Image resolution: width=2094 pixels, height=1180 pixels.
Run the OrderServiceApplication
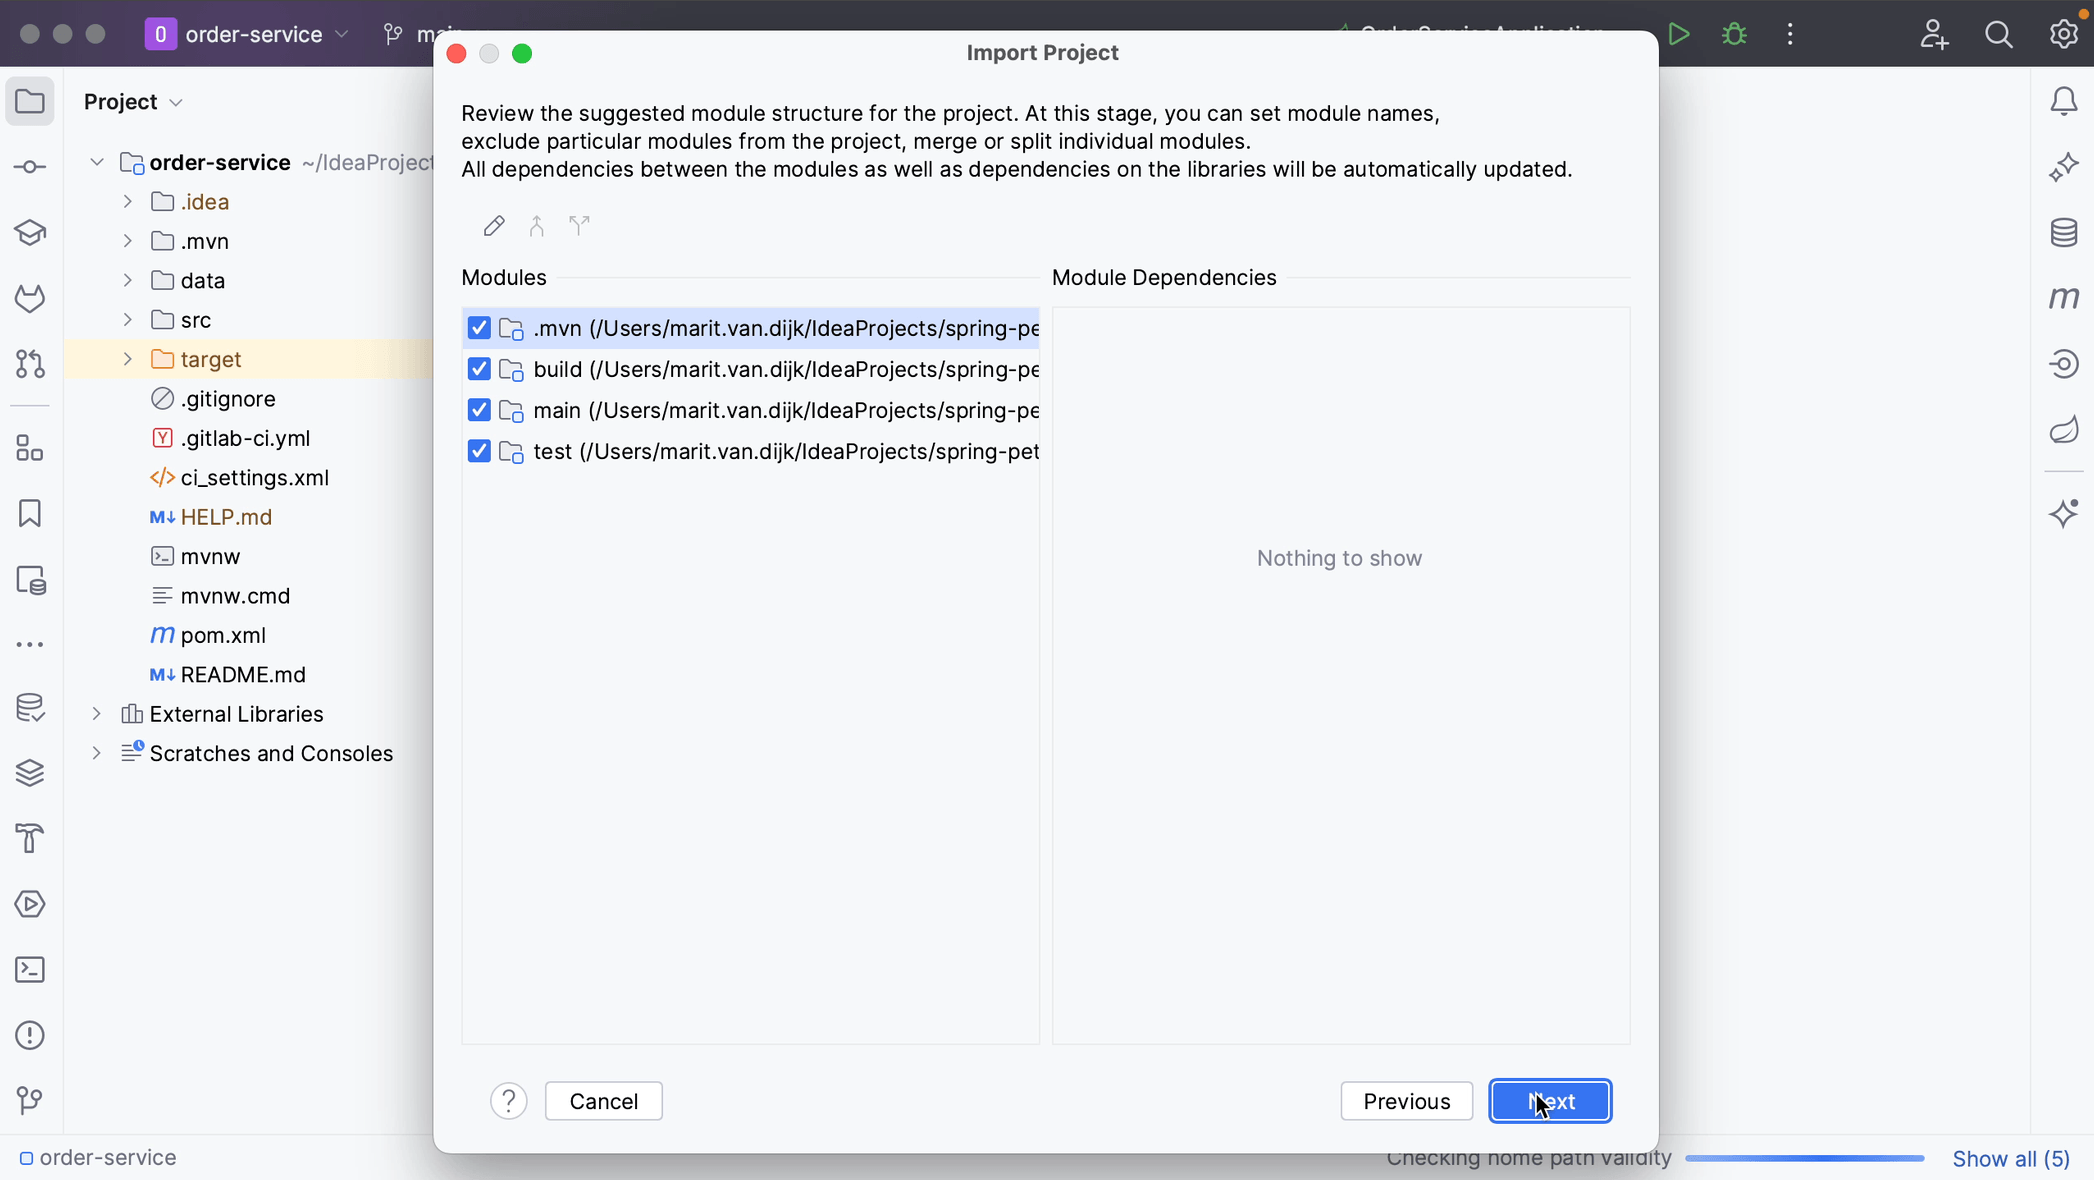pos(1679,33)
